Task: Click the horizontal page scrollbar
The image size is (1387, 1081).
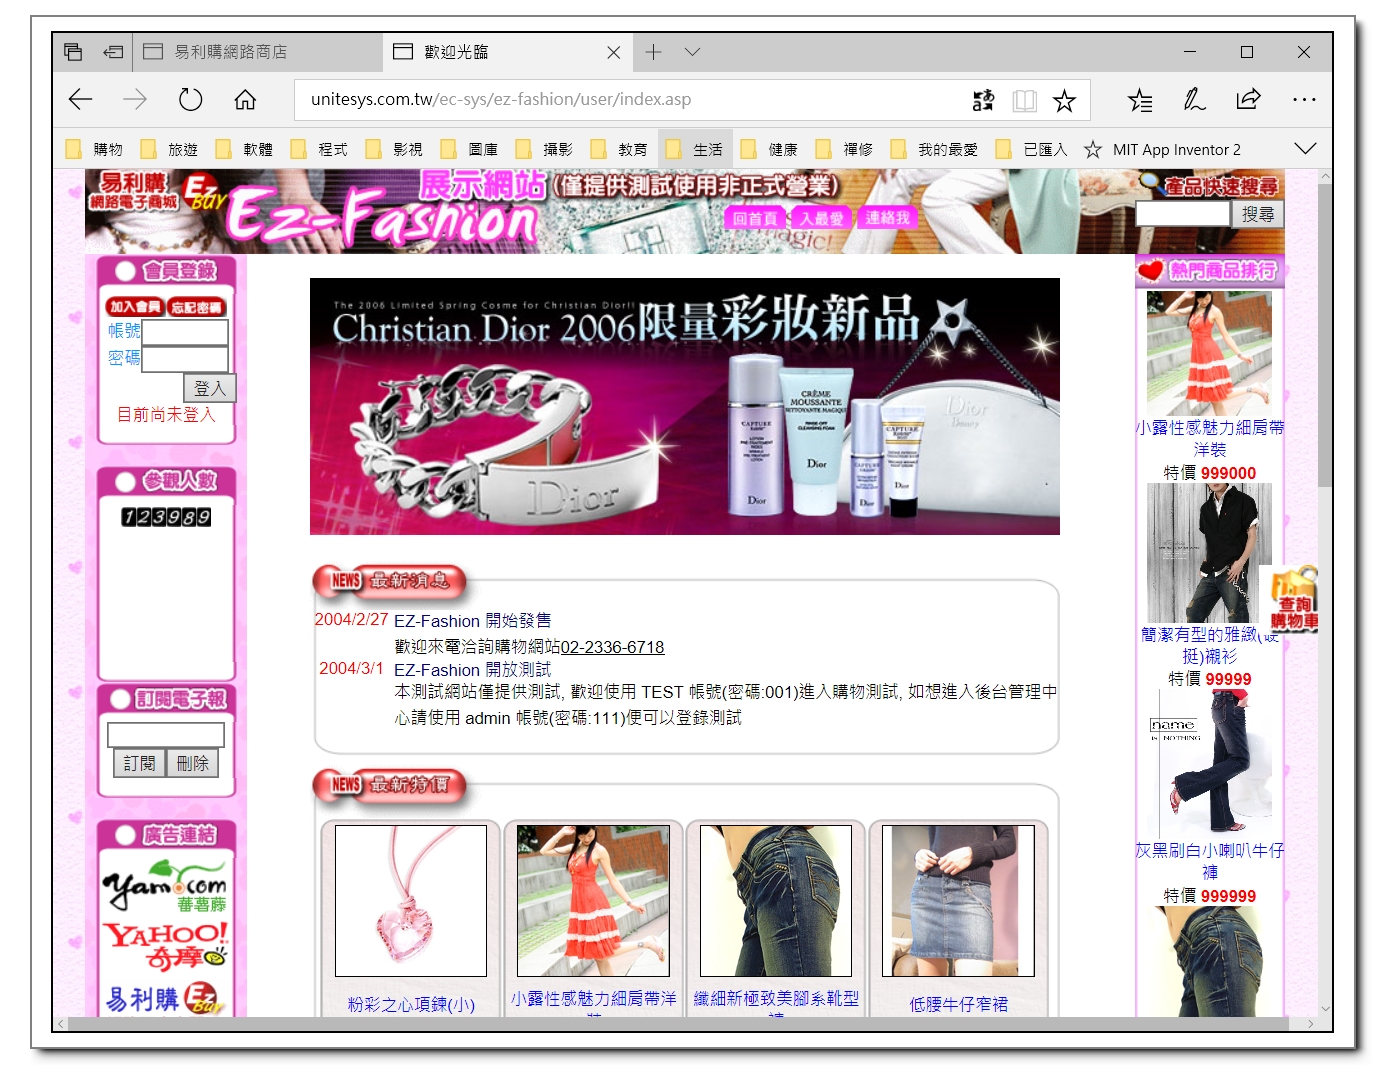Action: pos(677,1023)
